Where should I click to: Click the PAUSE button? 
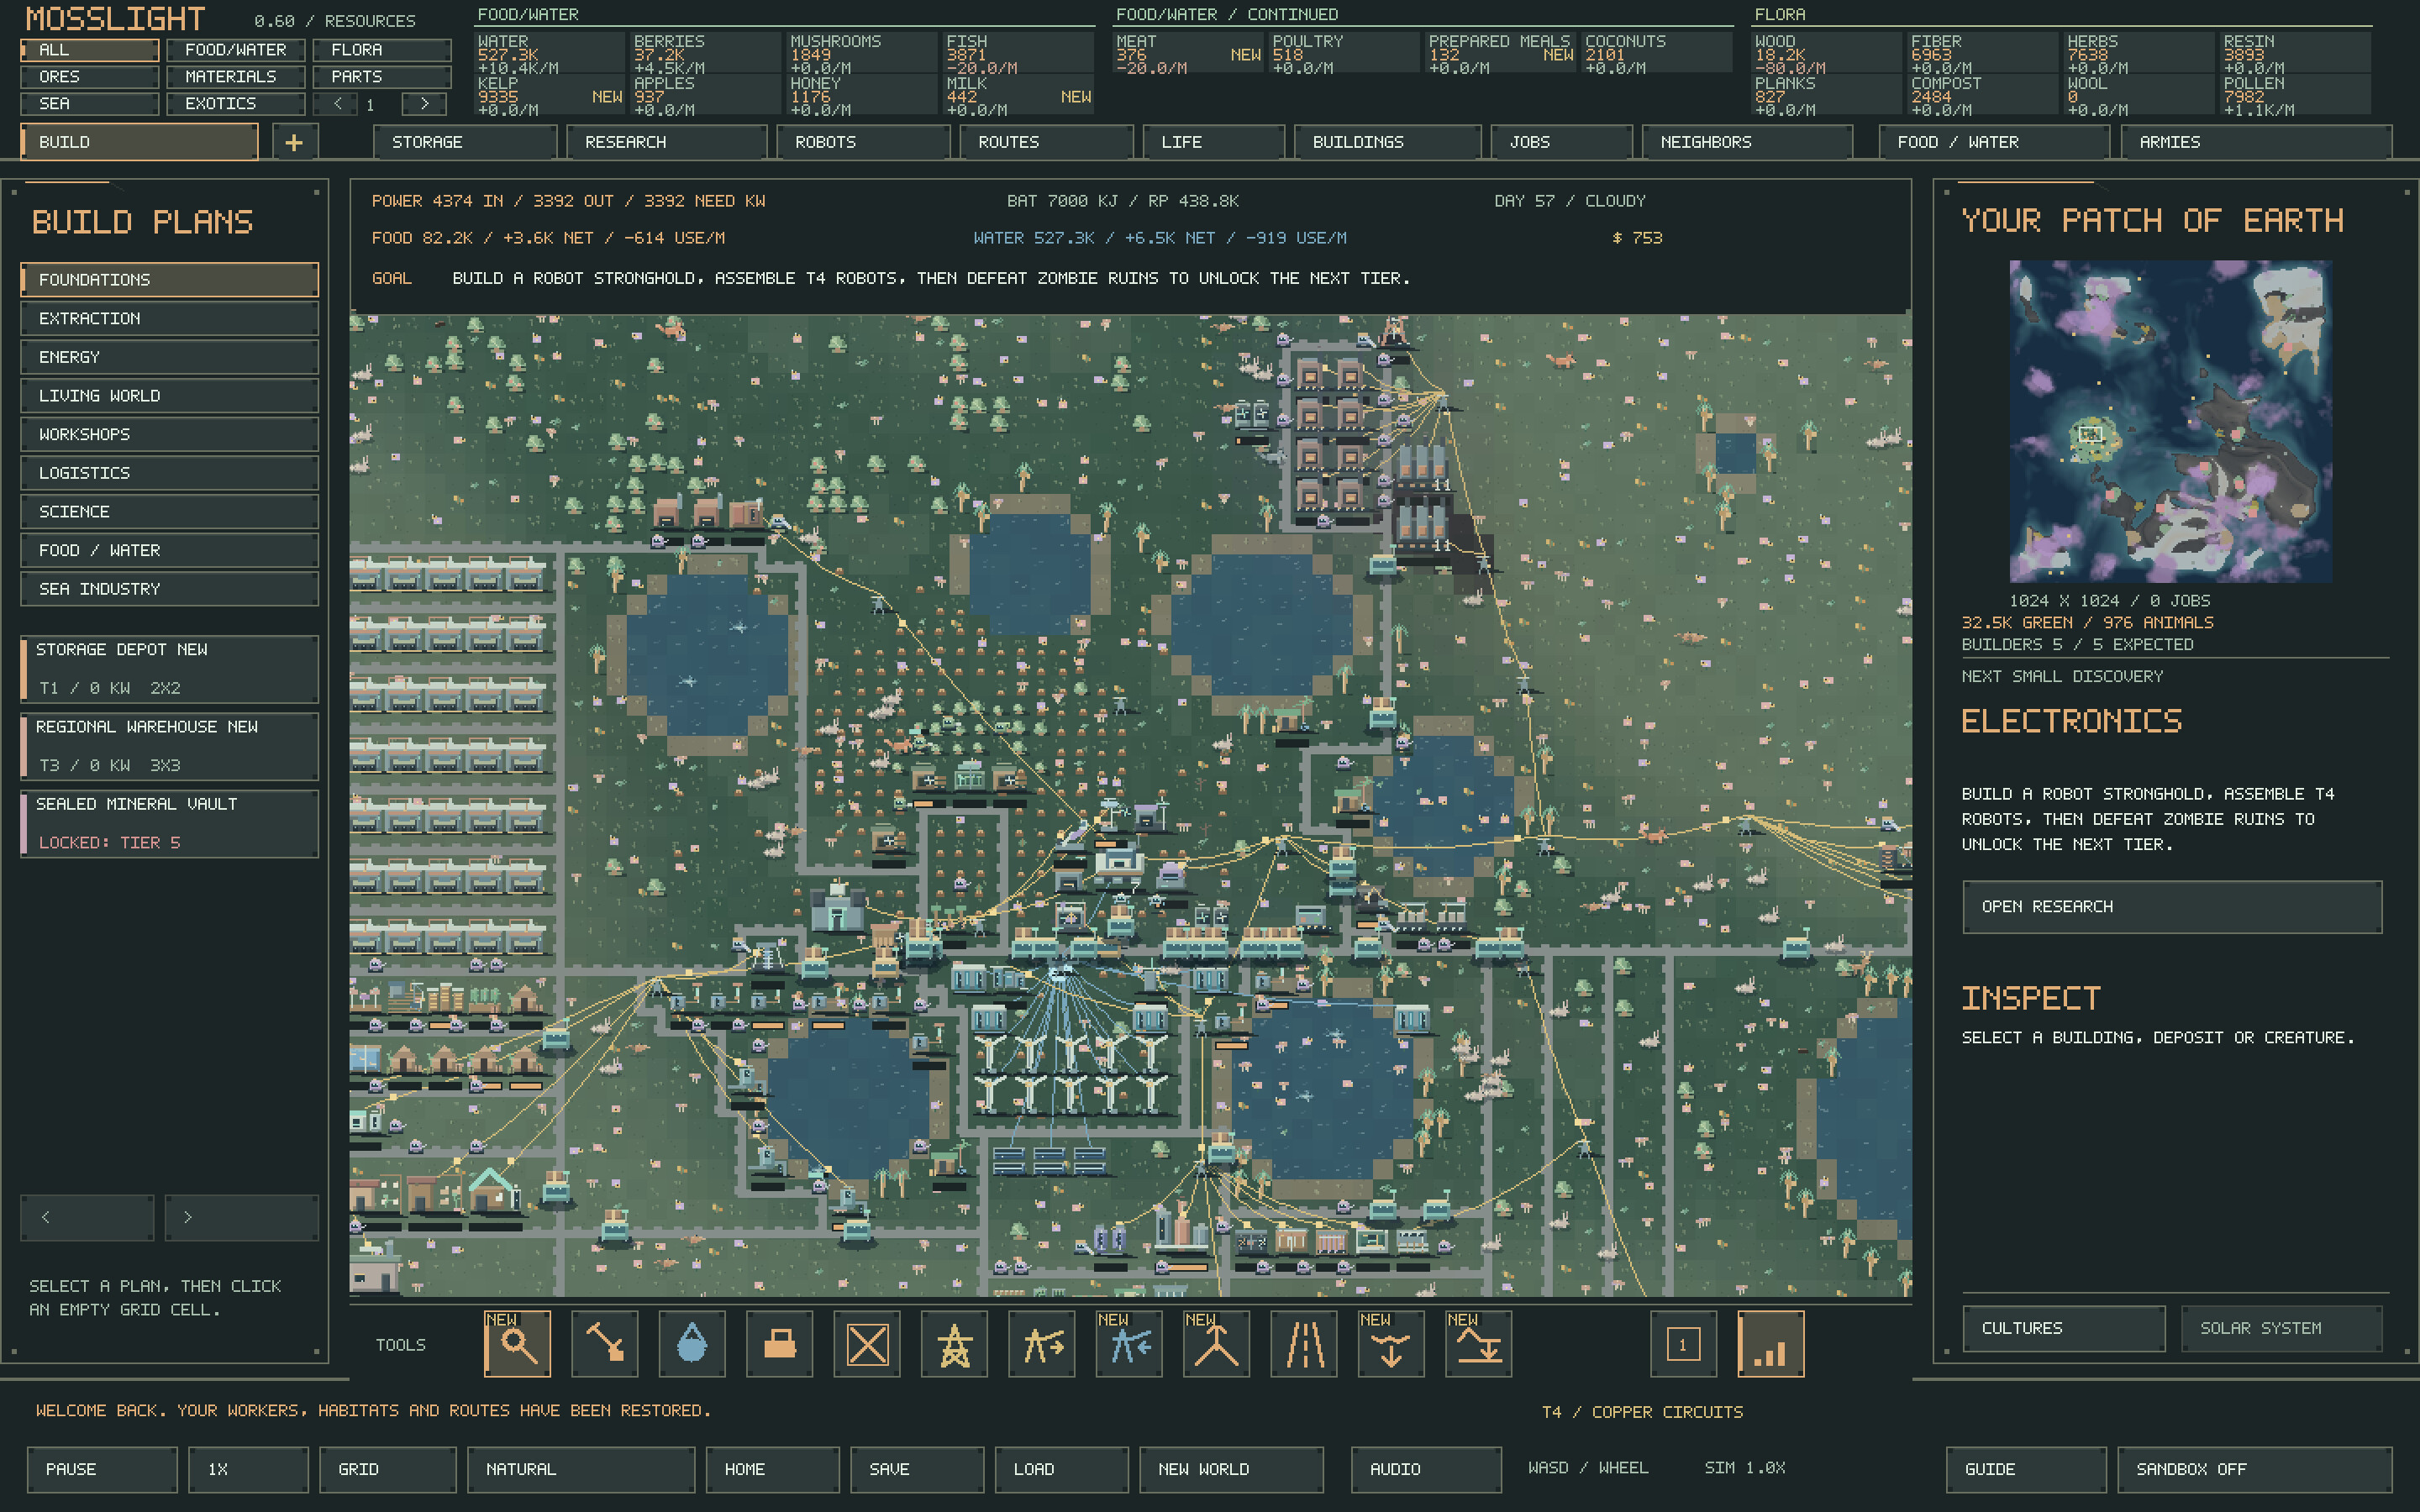pos(102,1469)
